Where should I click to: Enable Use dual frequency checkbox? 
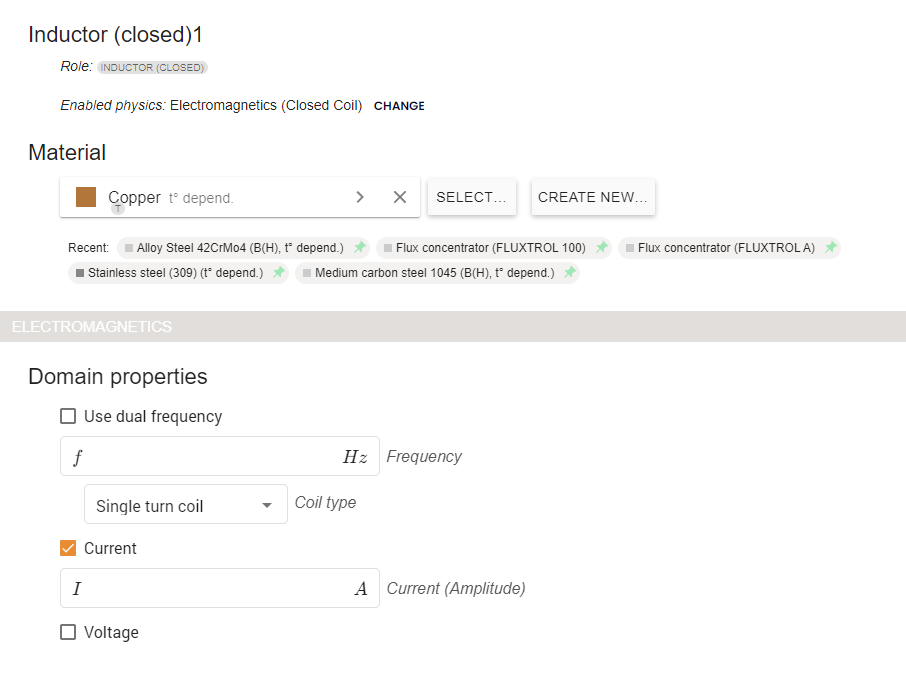tap(68, 416)
